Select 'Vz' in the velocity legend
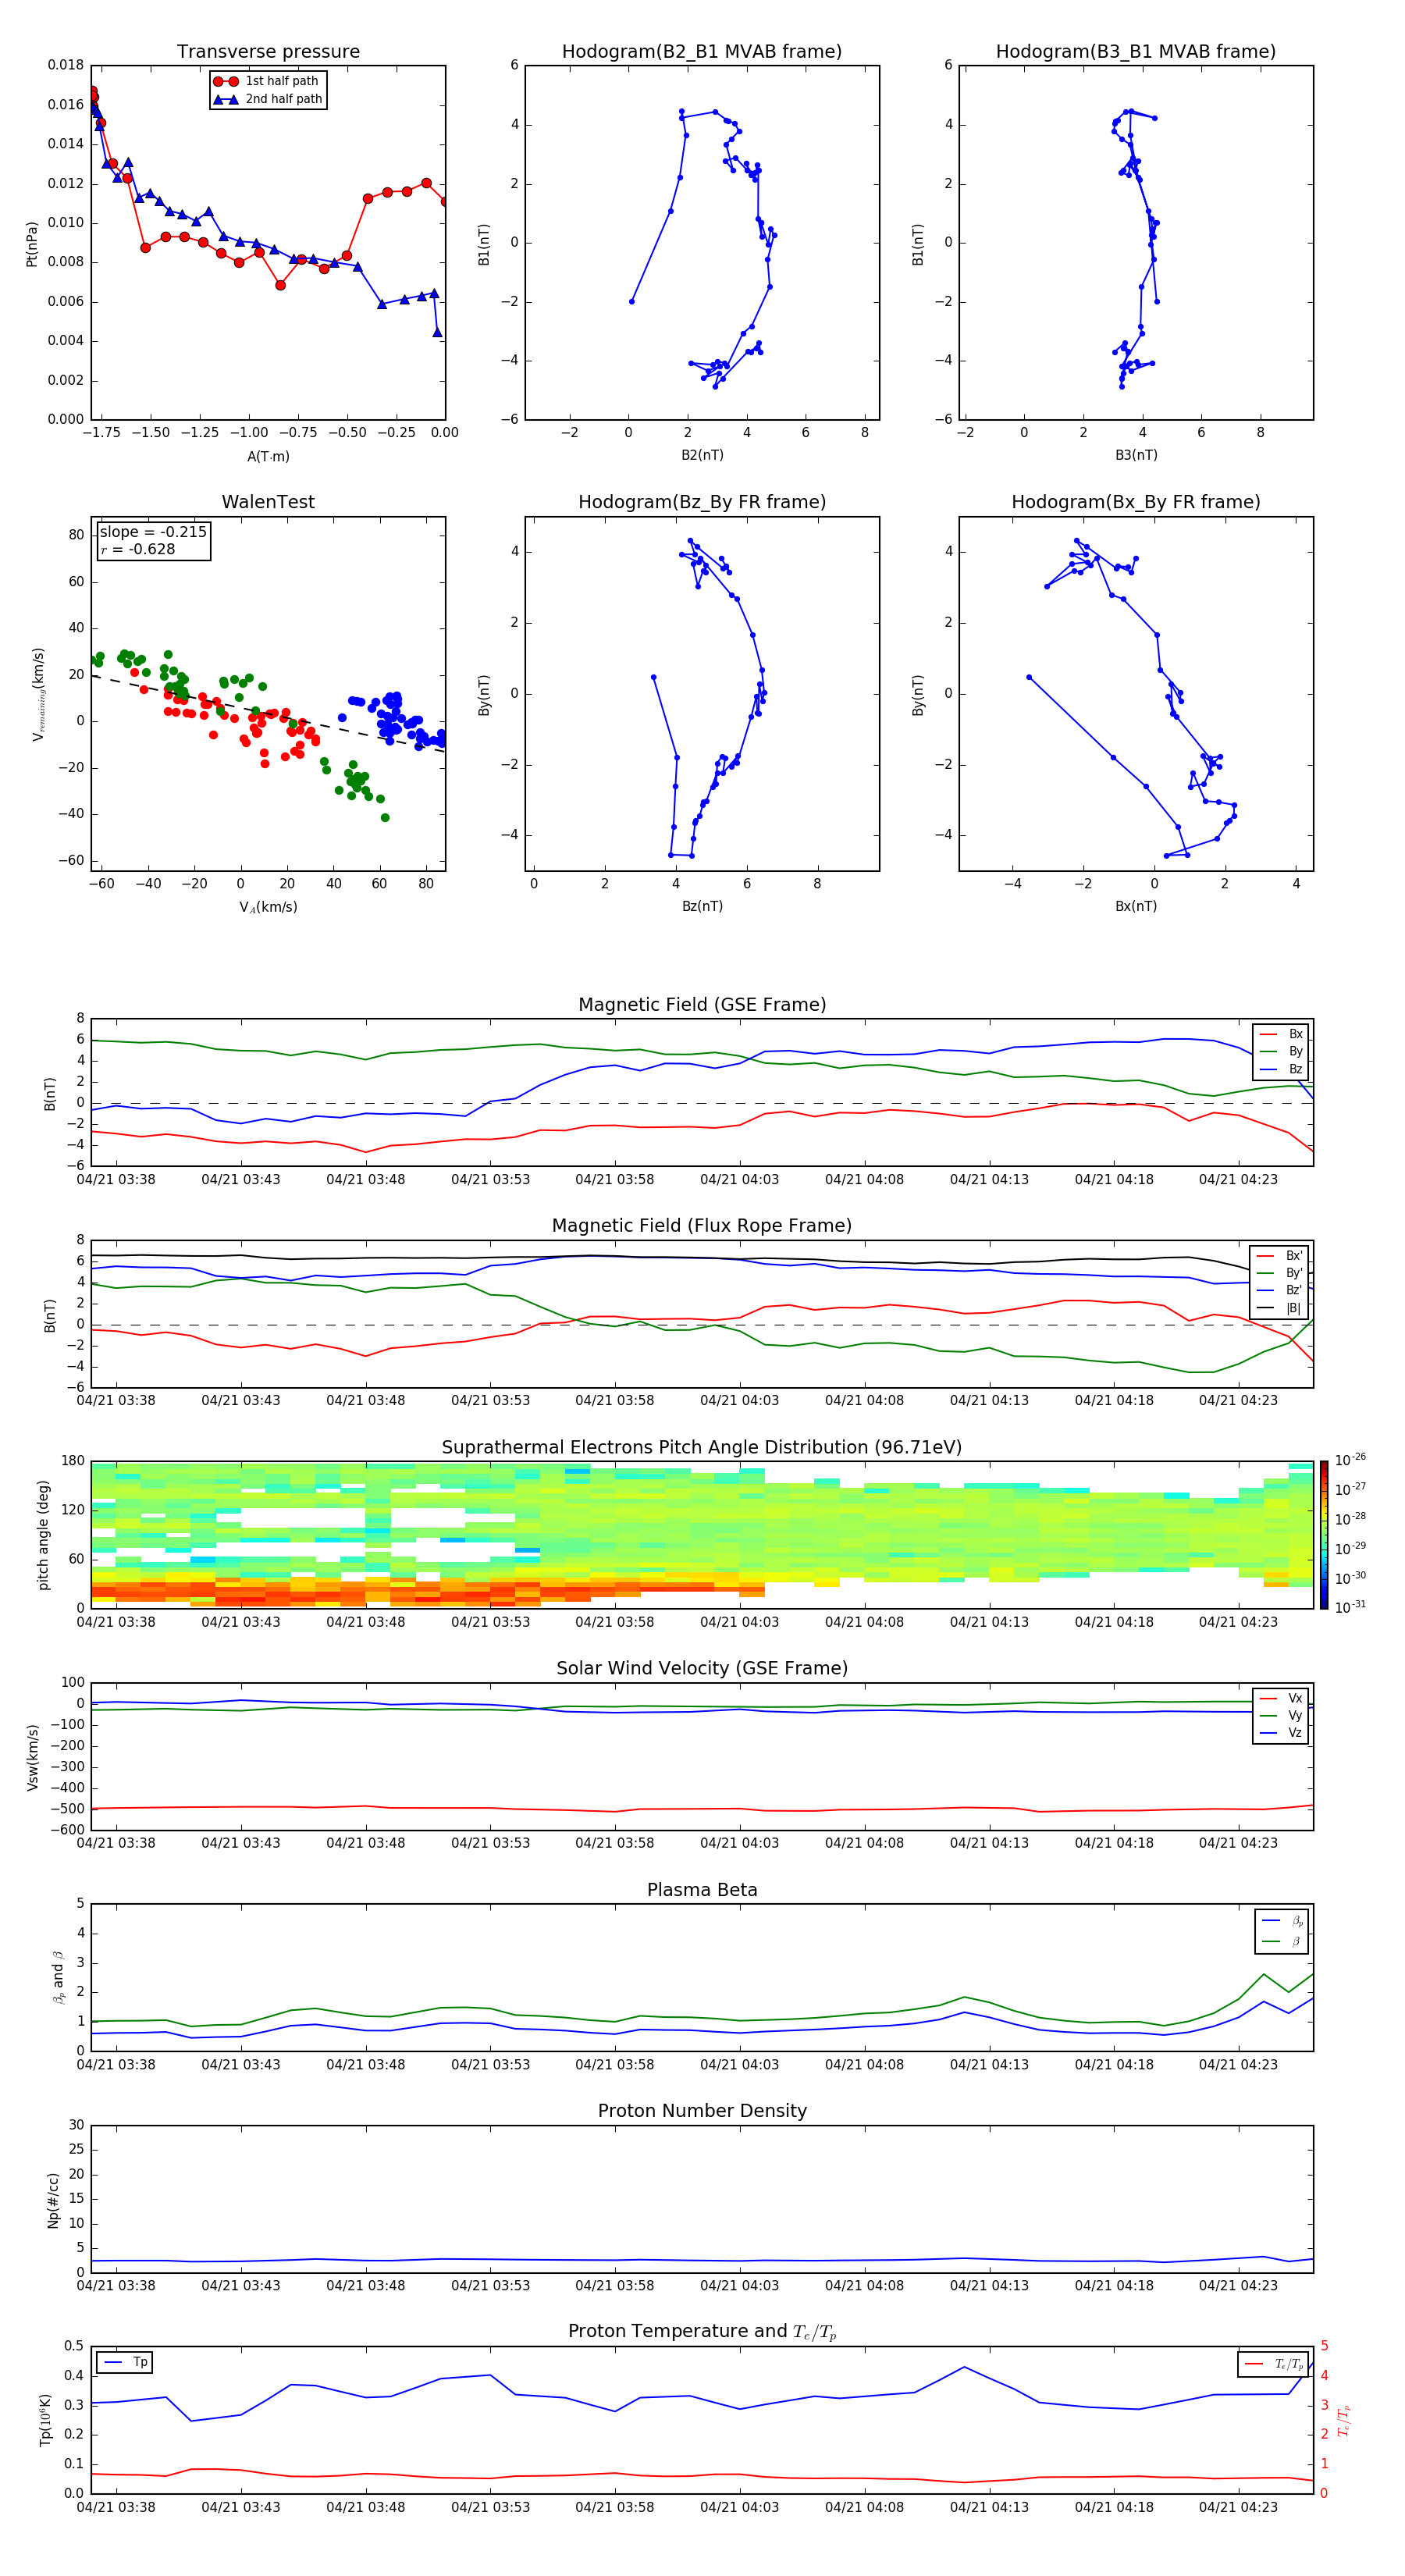Image resolution: width=1405 pixels, height=2576 pixels. click(x=1281, y=1733)
